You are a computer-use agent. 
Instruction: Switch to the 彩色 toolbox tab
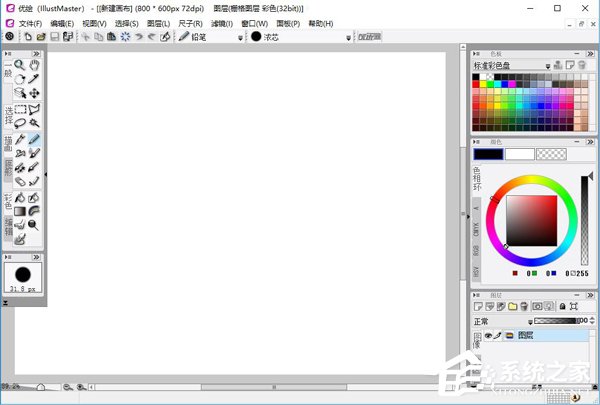8,201
